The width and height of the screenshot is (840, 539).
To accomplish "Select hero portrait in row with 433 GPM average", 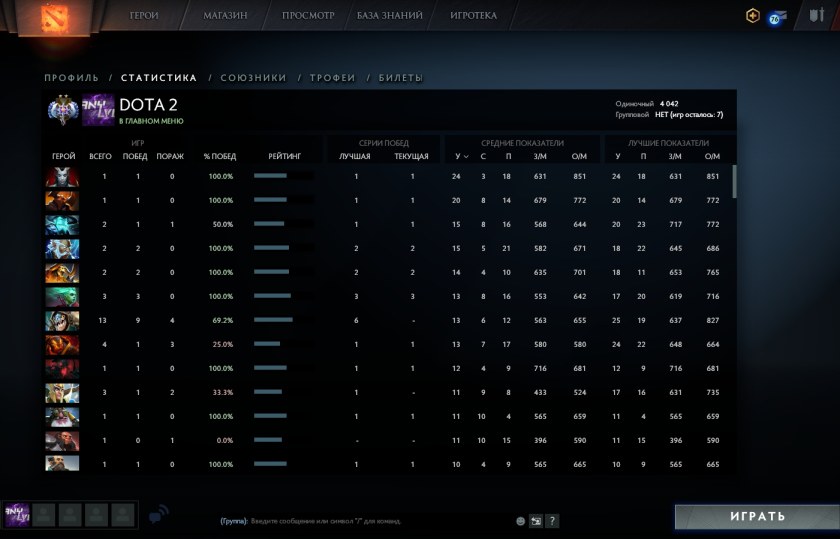I will [62, 392].
